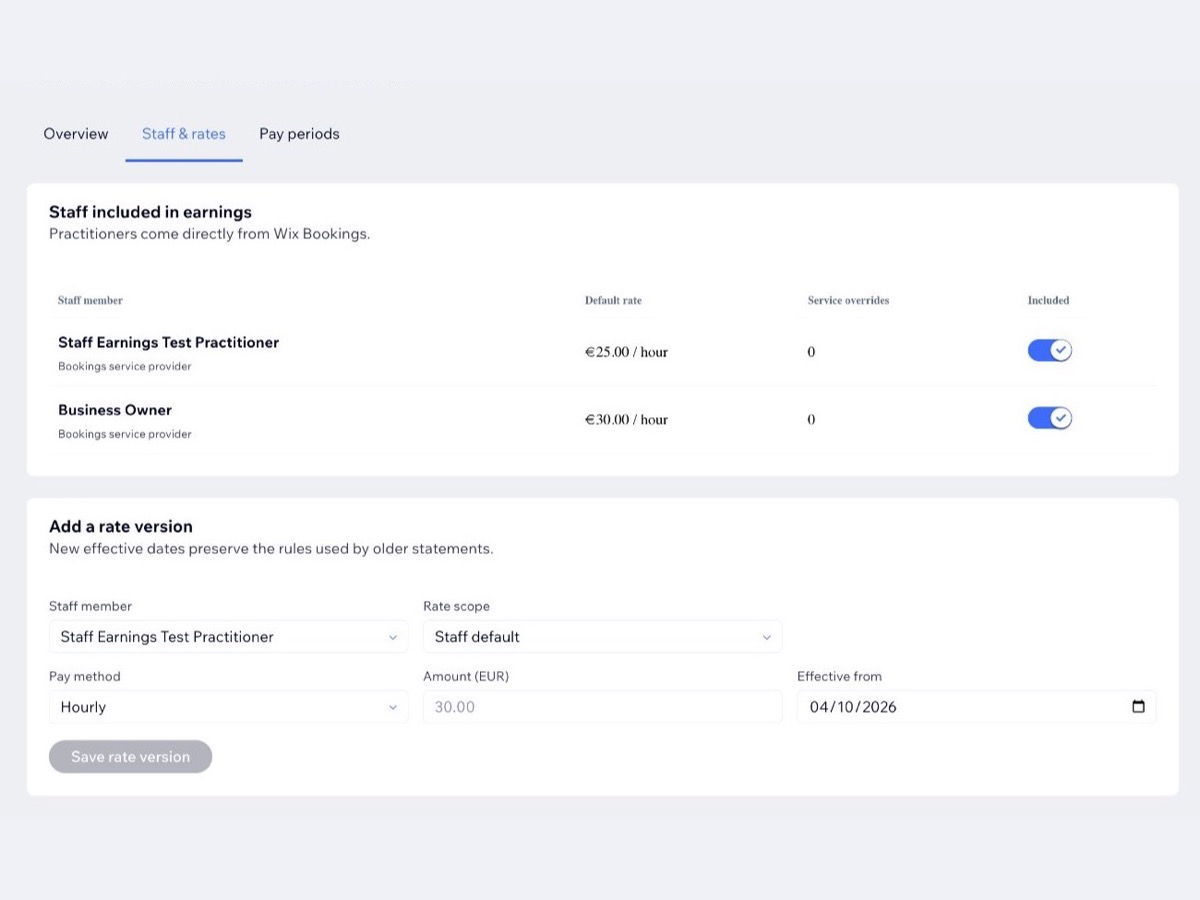Click the €30.00 / hour rate
This screenshot has height=900, width=1200.
[x=626, y=420]
